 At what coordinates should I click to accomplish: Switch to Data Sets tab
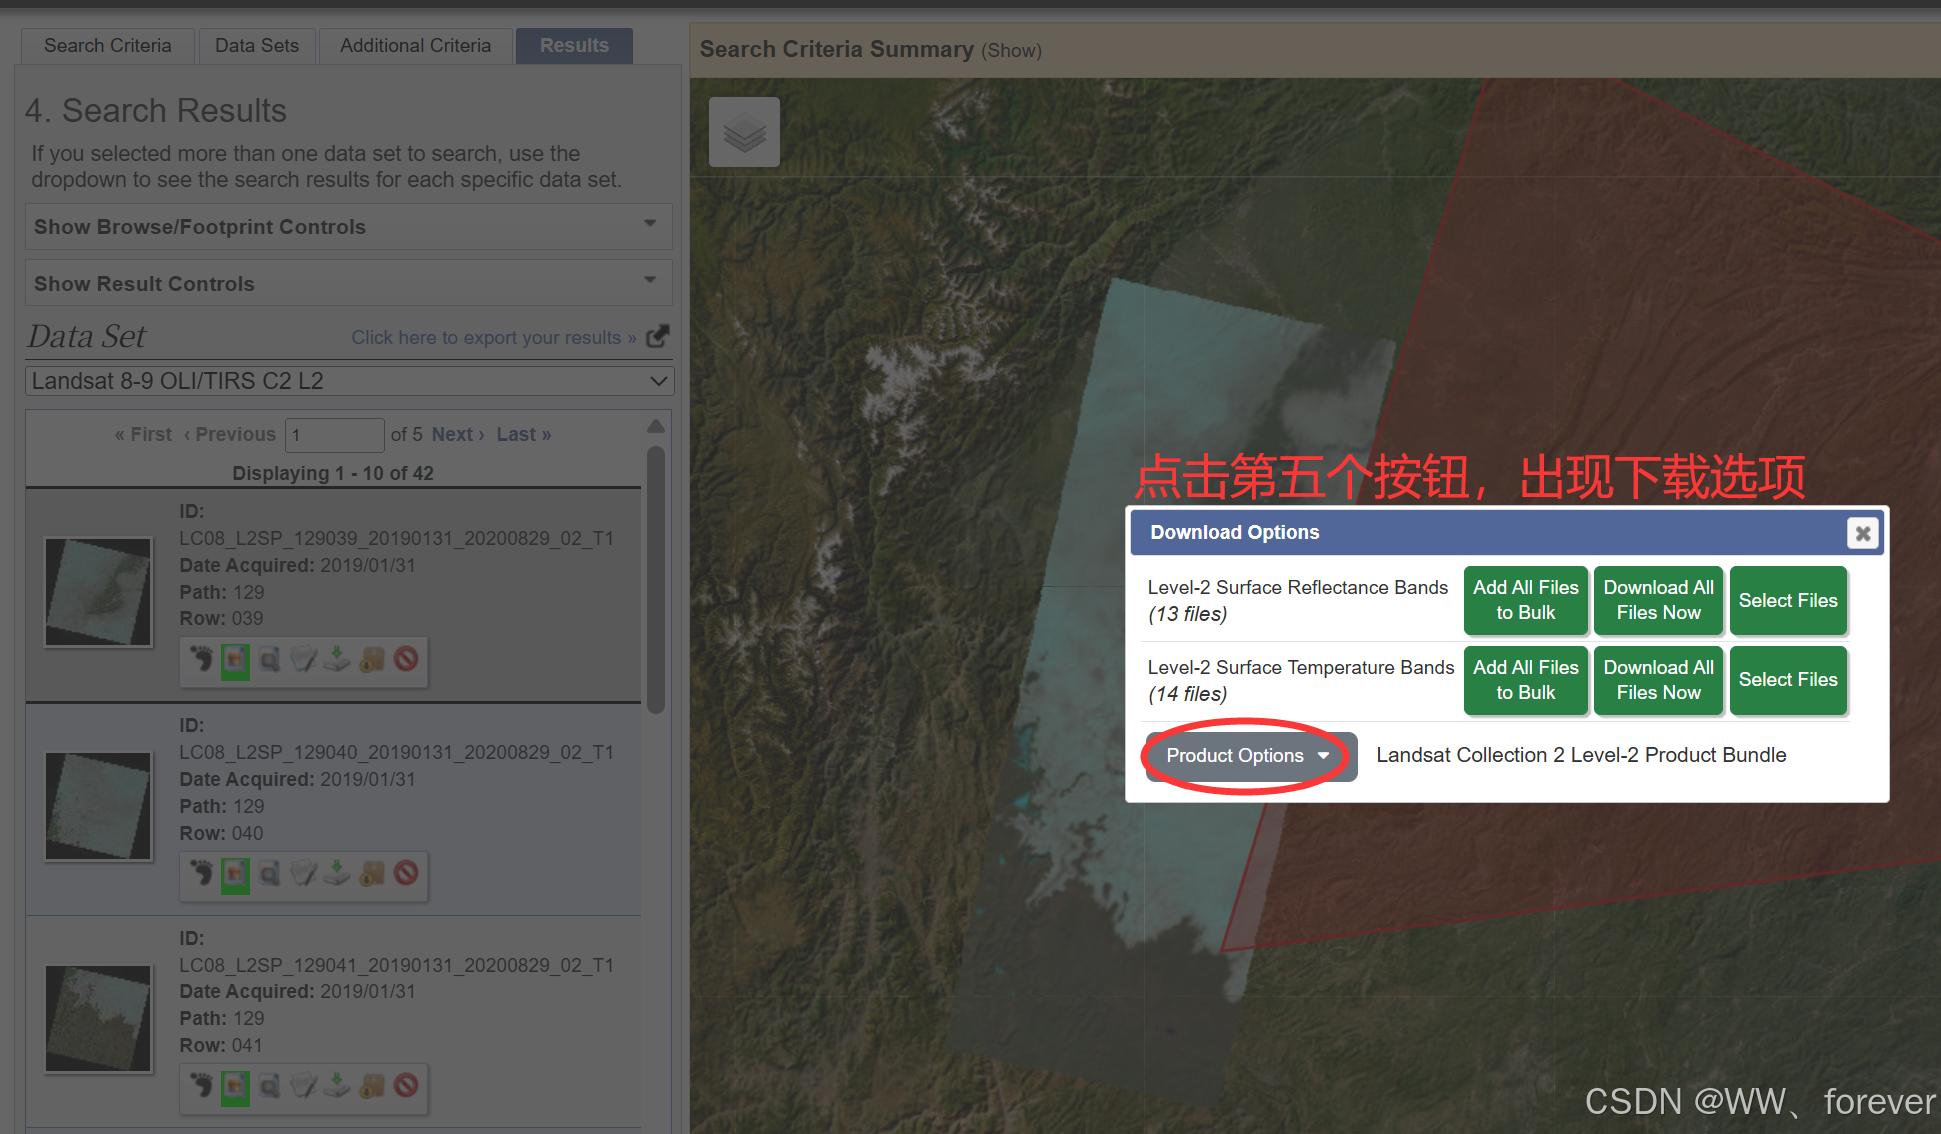point(256,46)
